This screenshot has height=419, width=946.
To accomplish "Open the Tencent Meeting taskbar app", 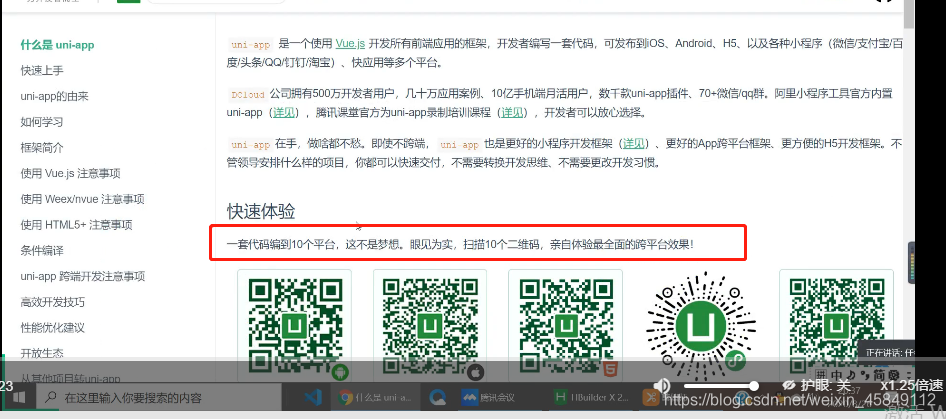I will click(x=488, y=397).
